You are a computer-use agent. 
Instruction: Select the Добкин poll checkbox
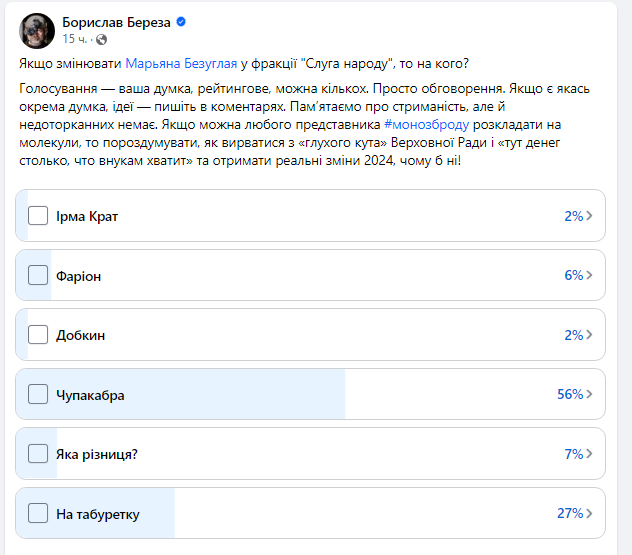pos(38,335)
